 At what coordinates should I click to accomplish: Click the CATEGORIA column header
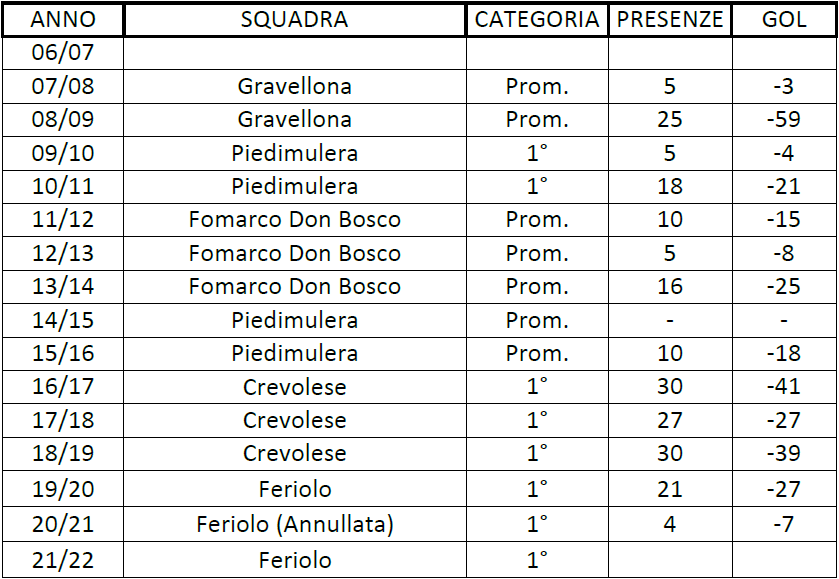(x=537, y=20)
